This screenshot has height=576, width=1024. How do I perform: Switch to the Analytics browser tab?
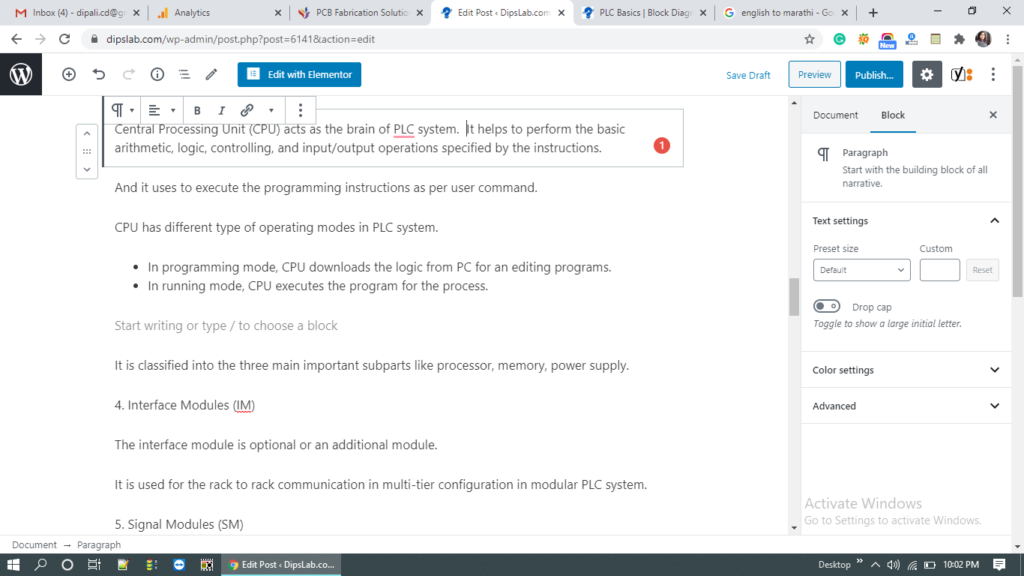pos(215,13)
